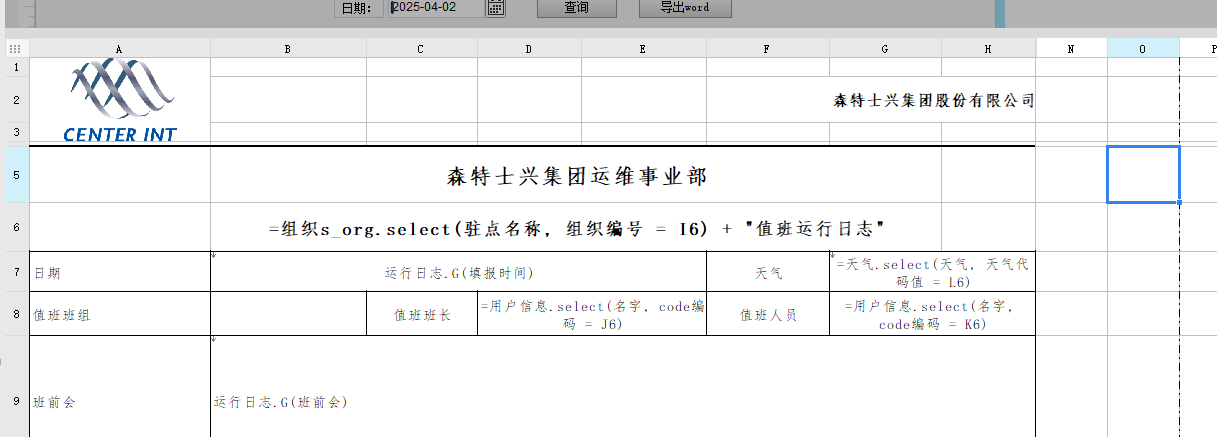Screen dimensions: 1217x437
Task: Click the 导出word button
Action: coord(685,7)
